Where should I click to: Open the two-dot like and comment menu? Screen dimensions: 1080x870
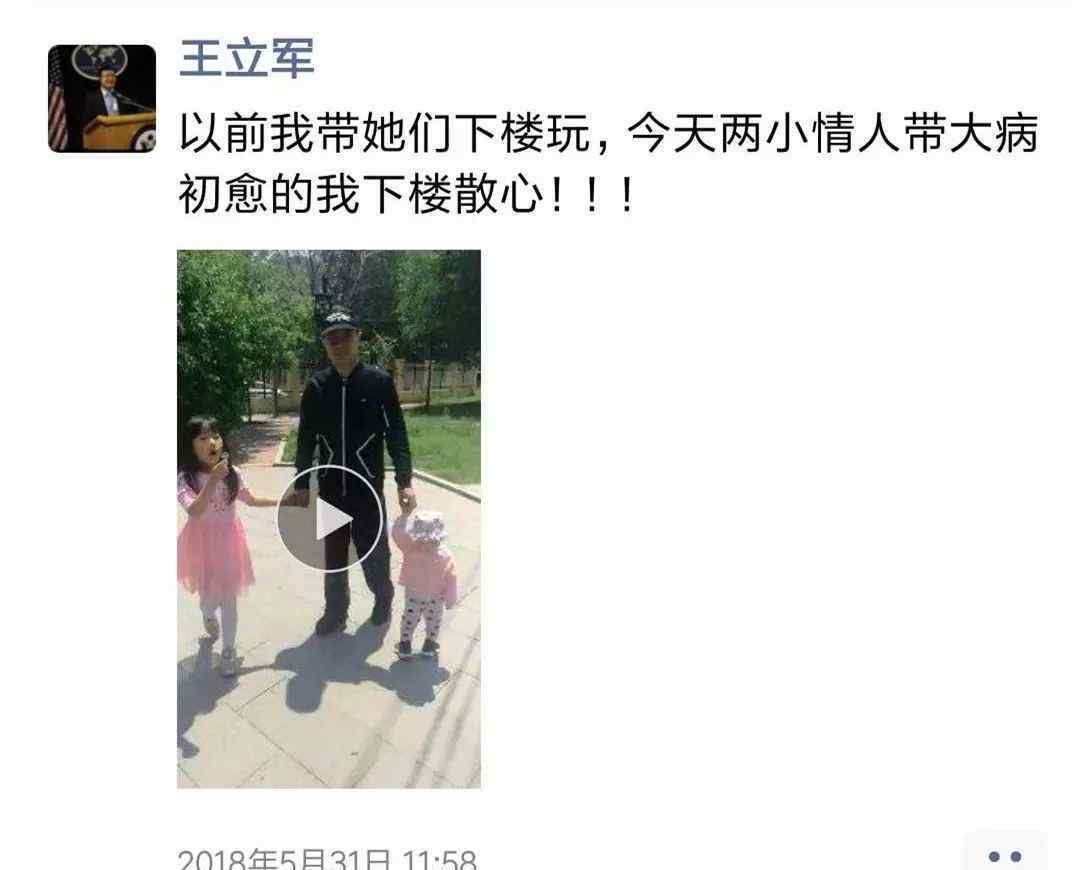(1005, 854)
